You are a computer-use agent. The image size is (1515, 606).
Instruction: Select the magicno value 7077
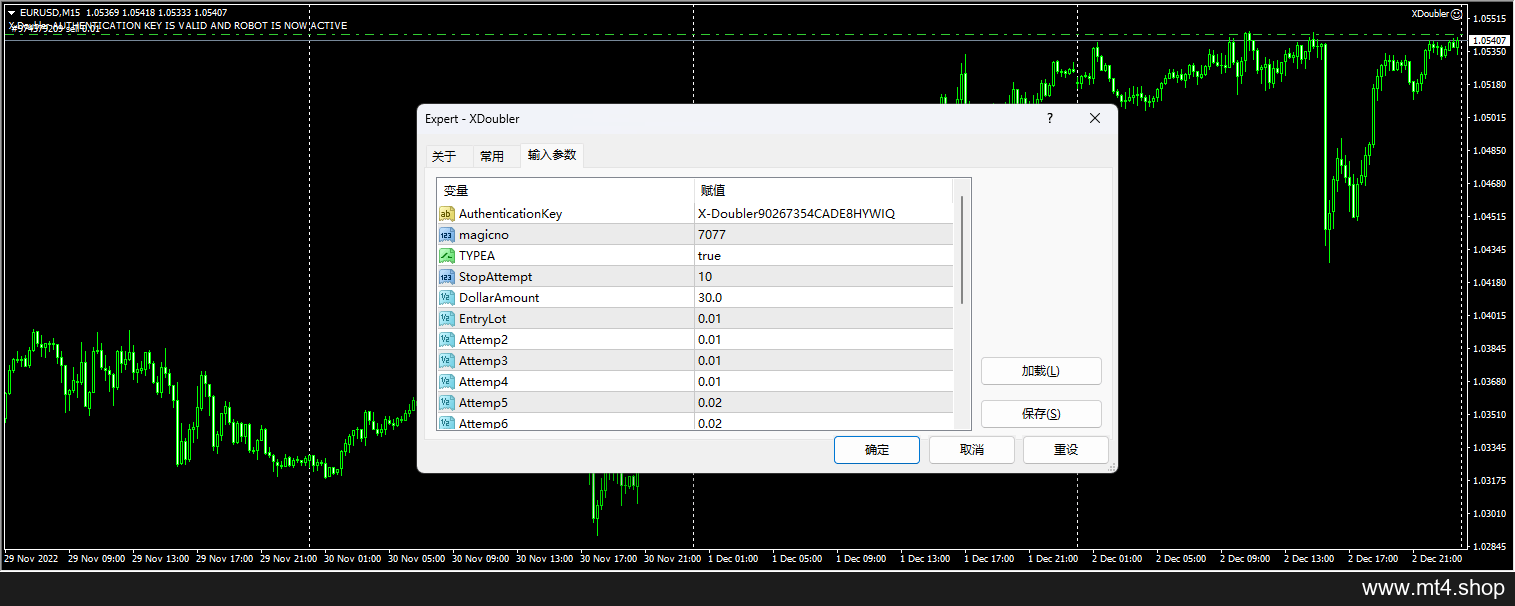(x=824, y=235)
